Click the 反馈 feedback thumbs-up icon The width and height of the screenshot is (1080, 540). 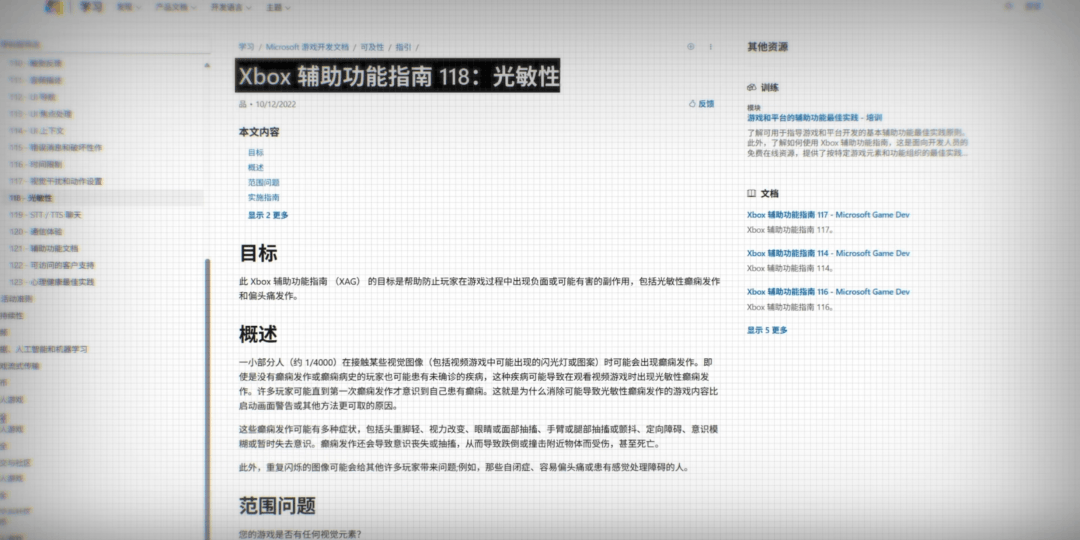pyautogui.click(x=692, y=104)
